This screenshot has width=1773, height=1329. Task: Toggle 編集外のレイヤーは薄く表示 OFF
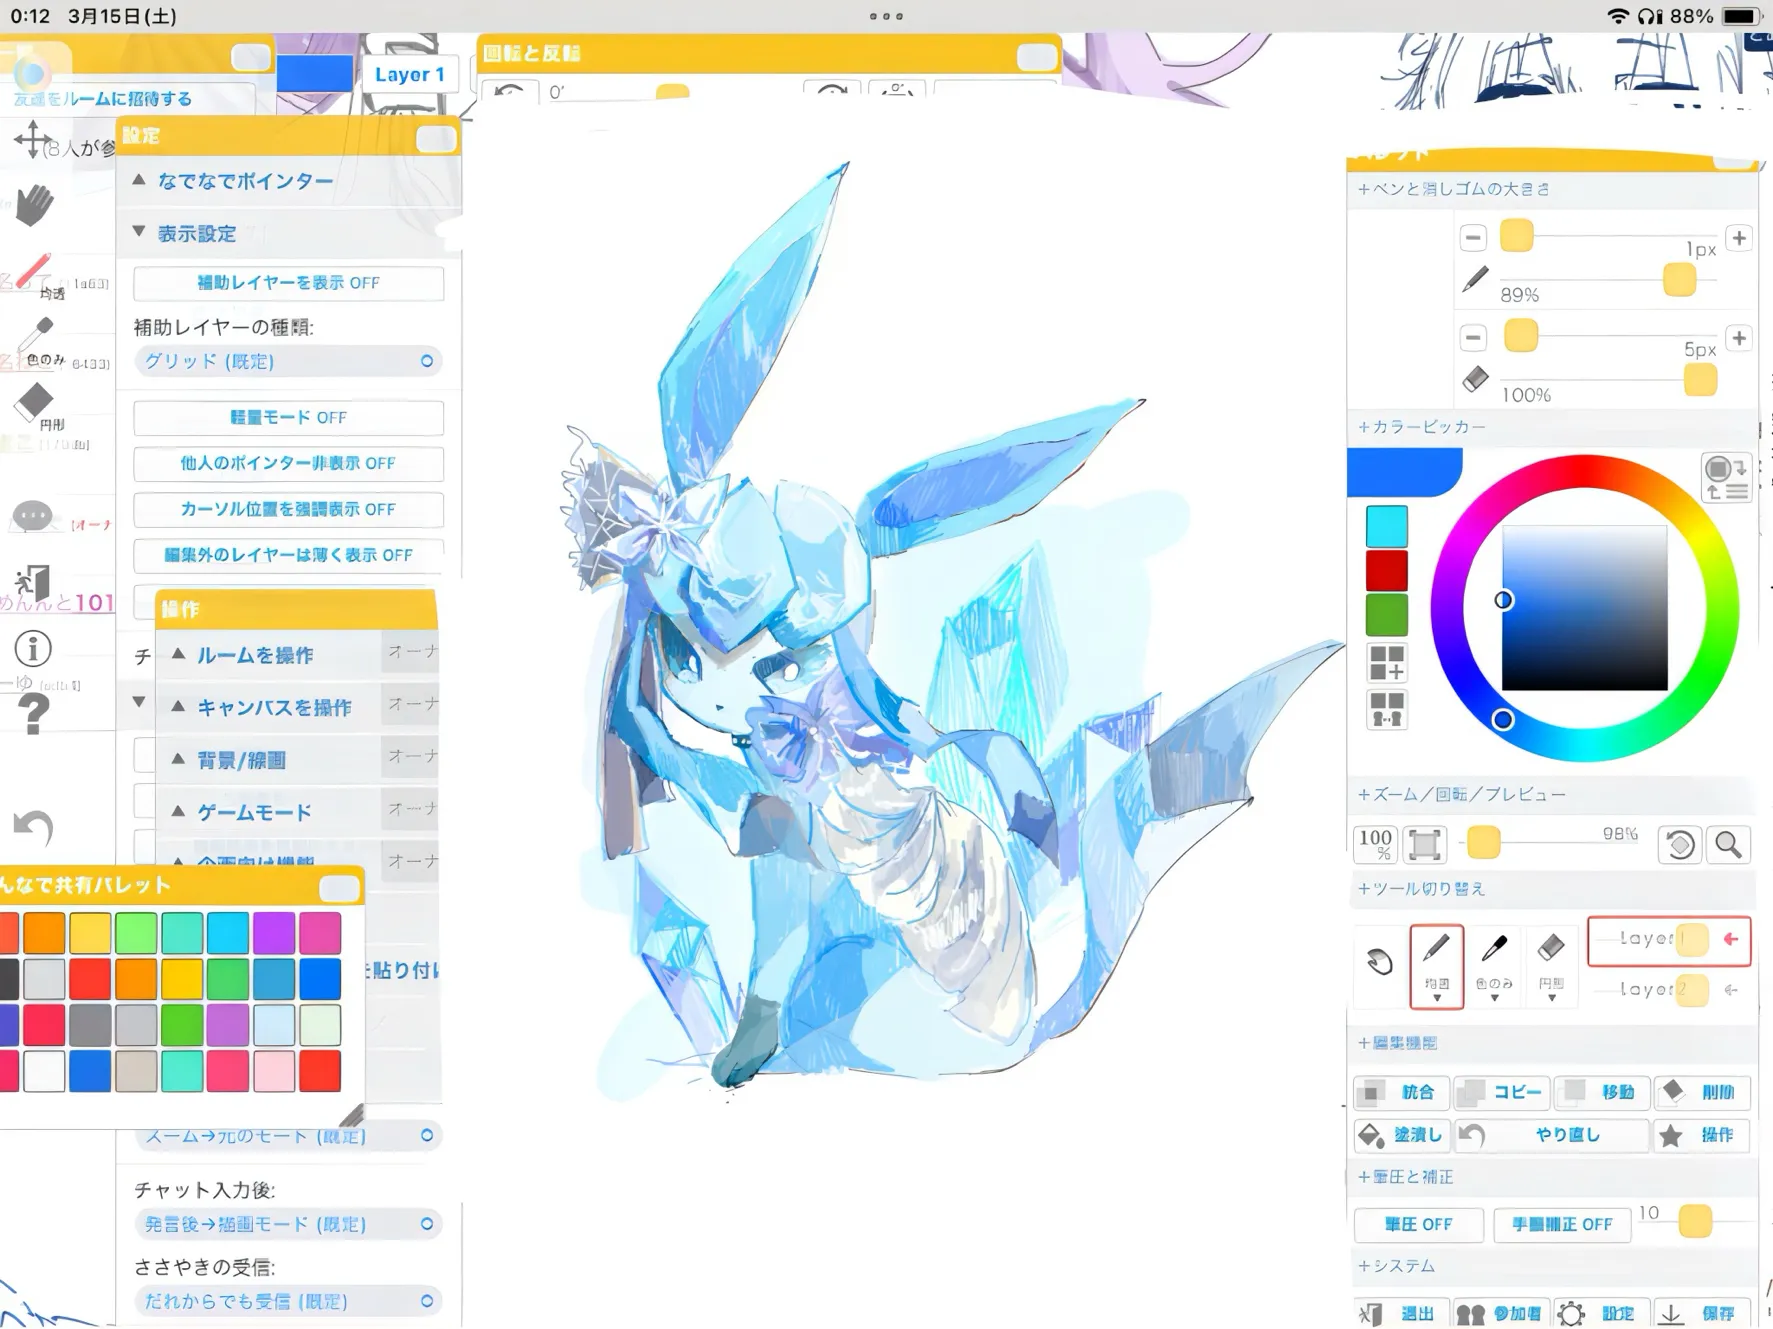(x=288, y=556)
